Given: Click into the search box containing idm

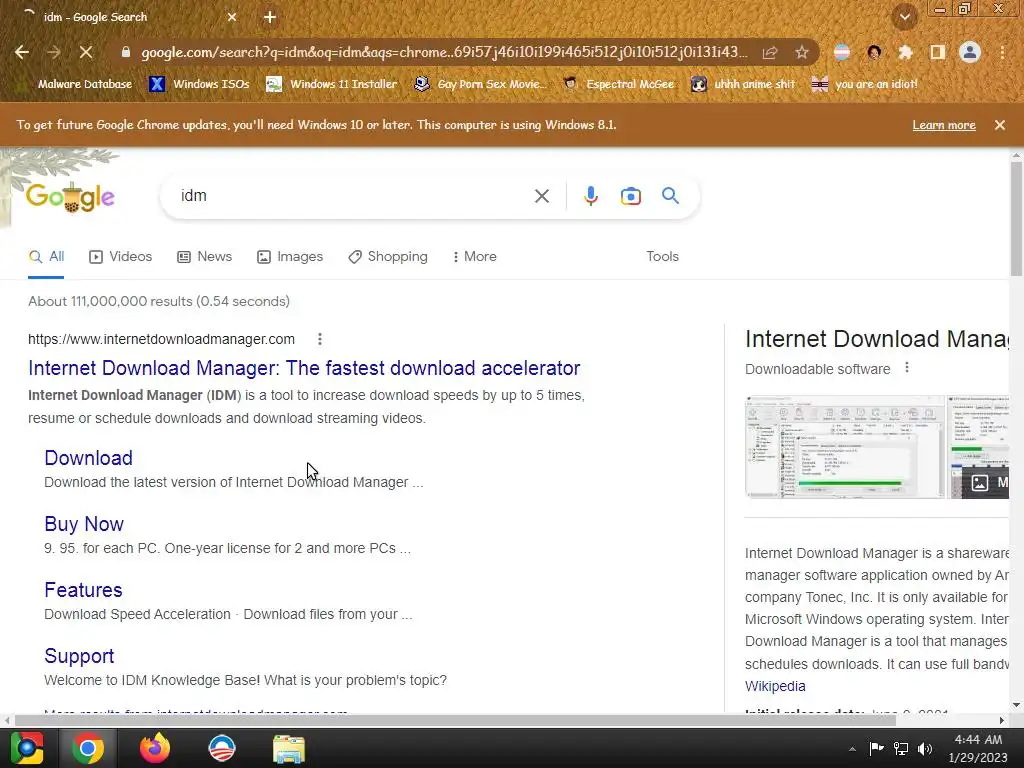Looking at the screenshot, I should (x=353, y=196).
